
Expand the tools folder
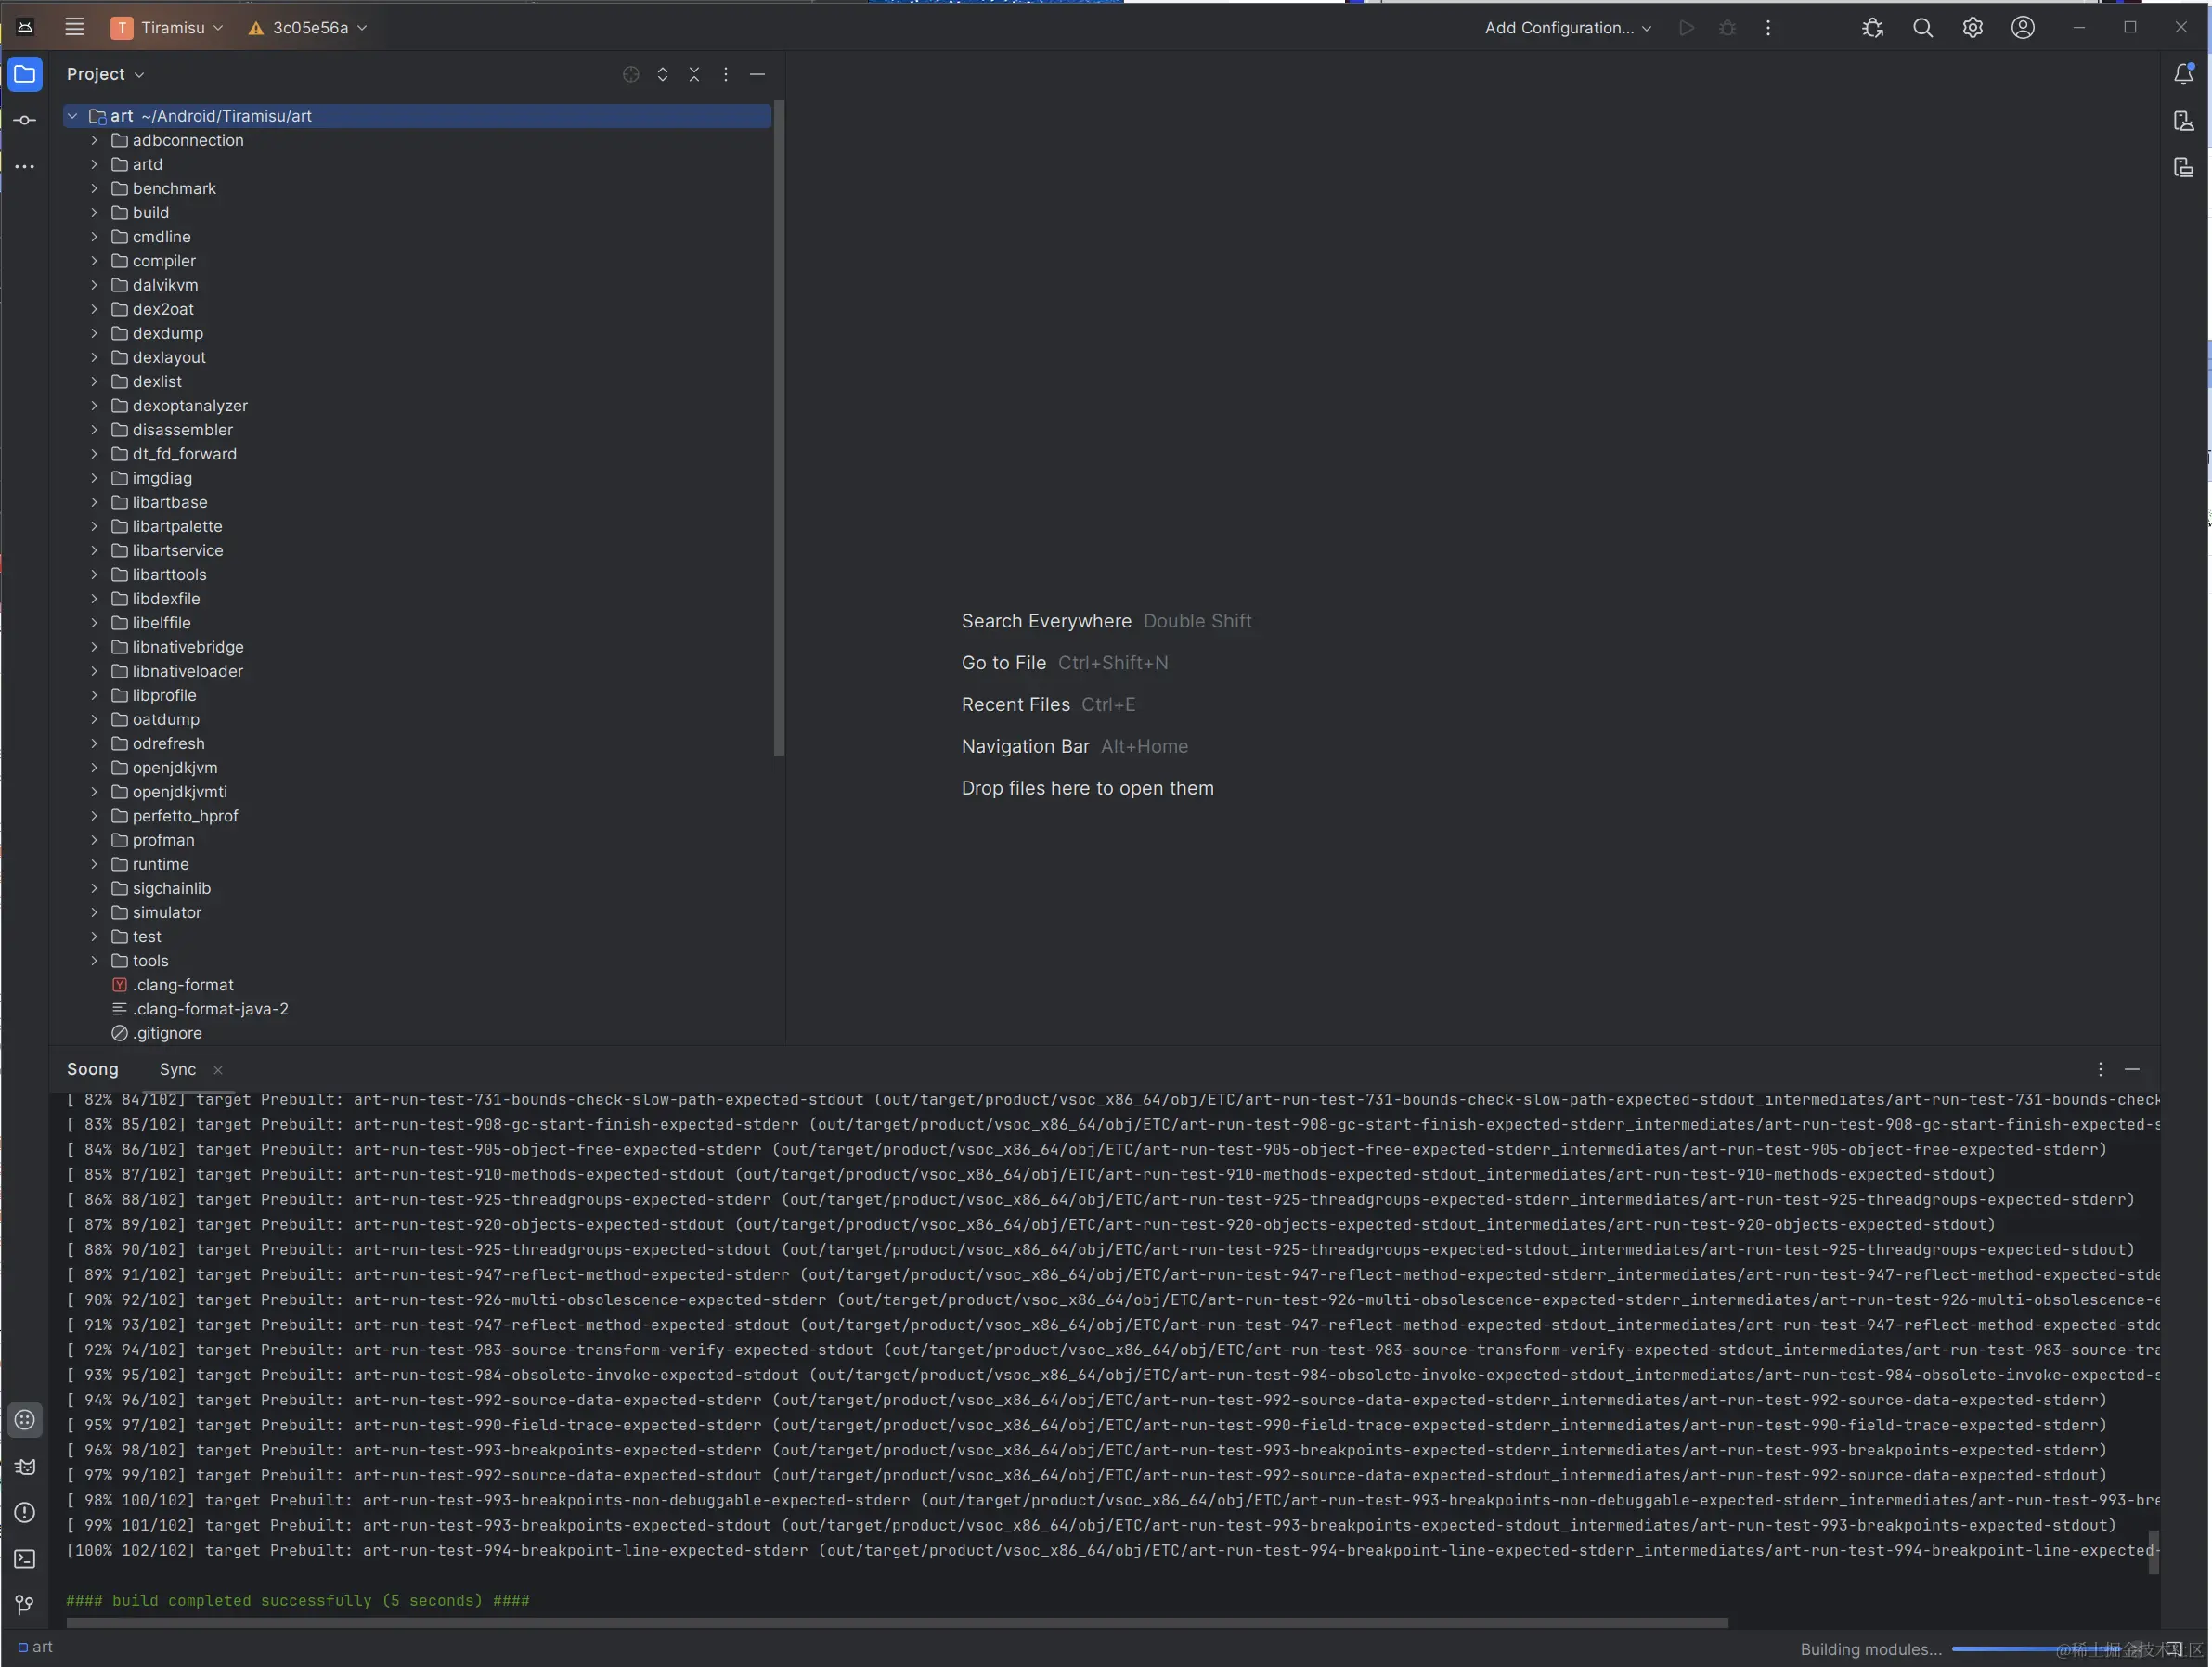click(94, 960)
